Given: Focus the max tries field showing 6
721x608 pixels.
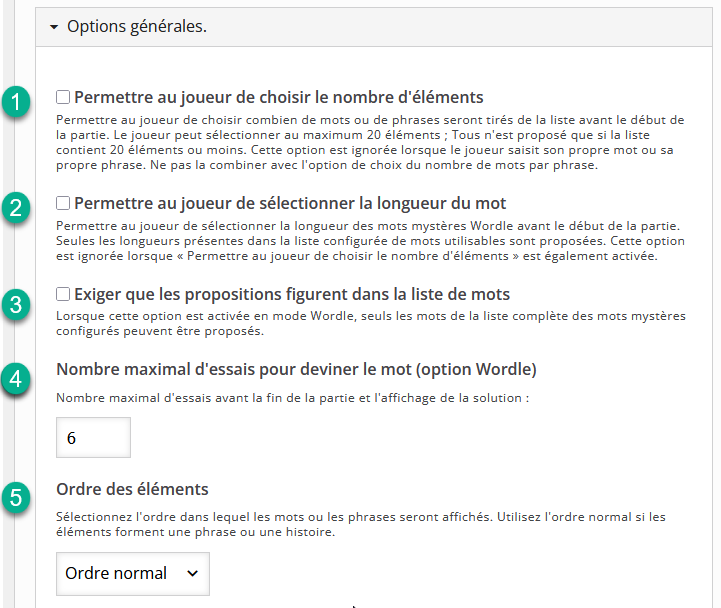Looking at the screenshot, I should 93,437.
